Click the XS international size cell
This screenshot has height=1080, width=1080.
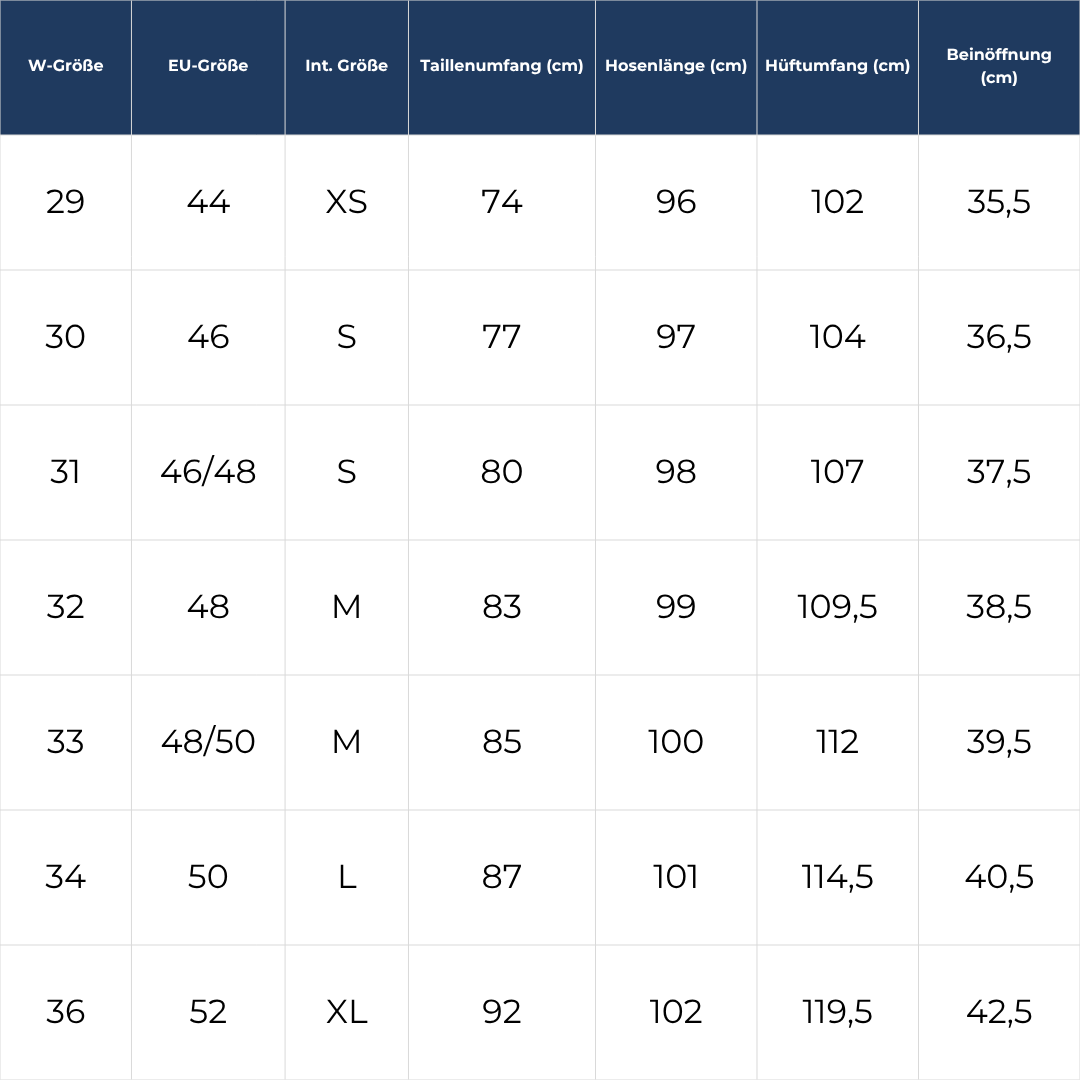click(x=347, y=203)
